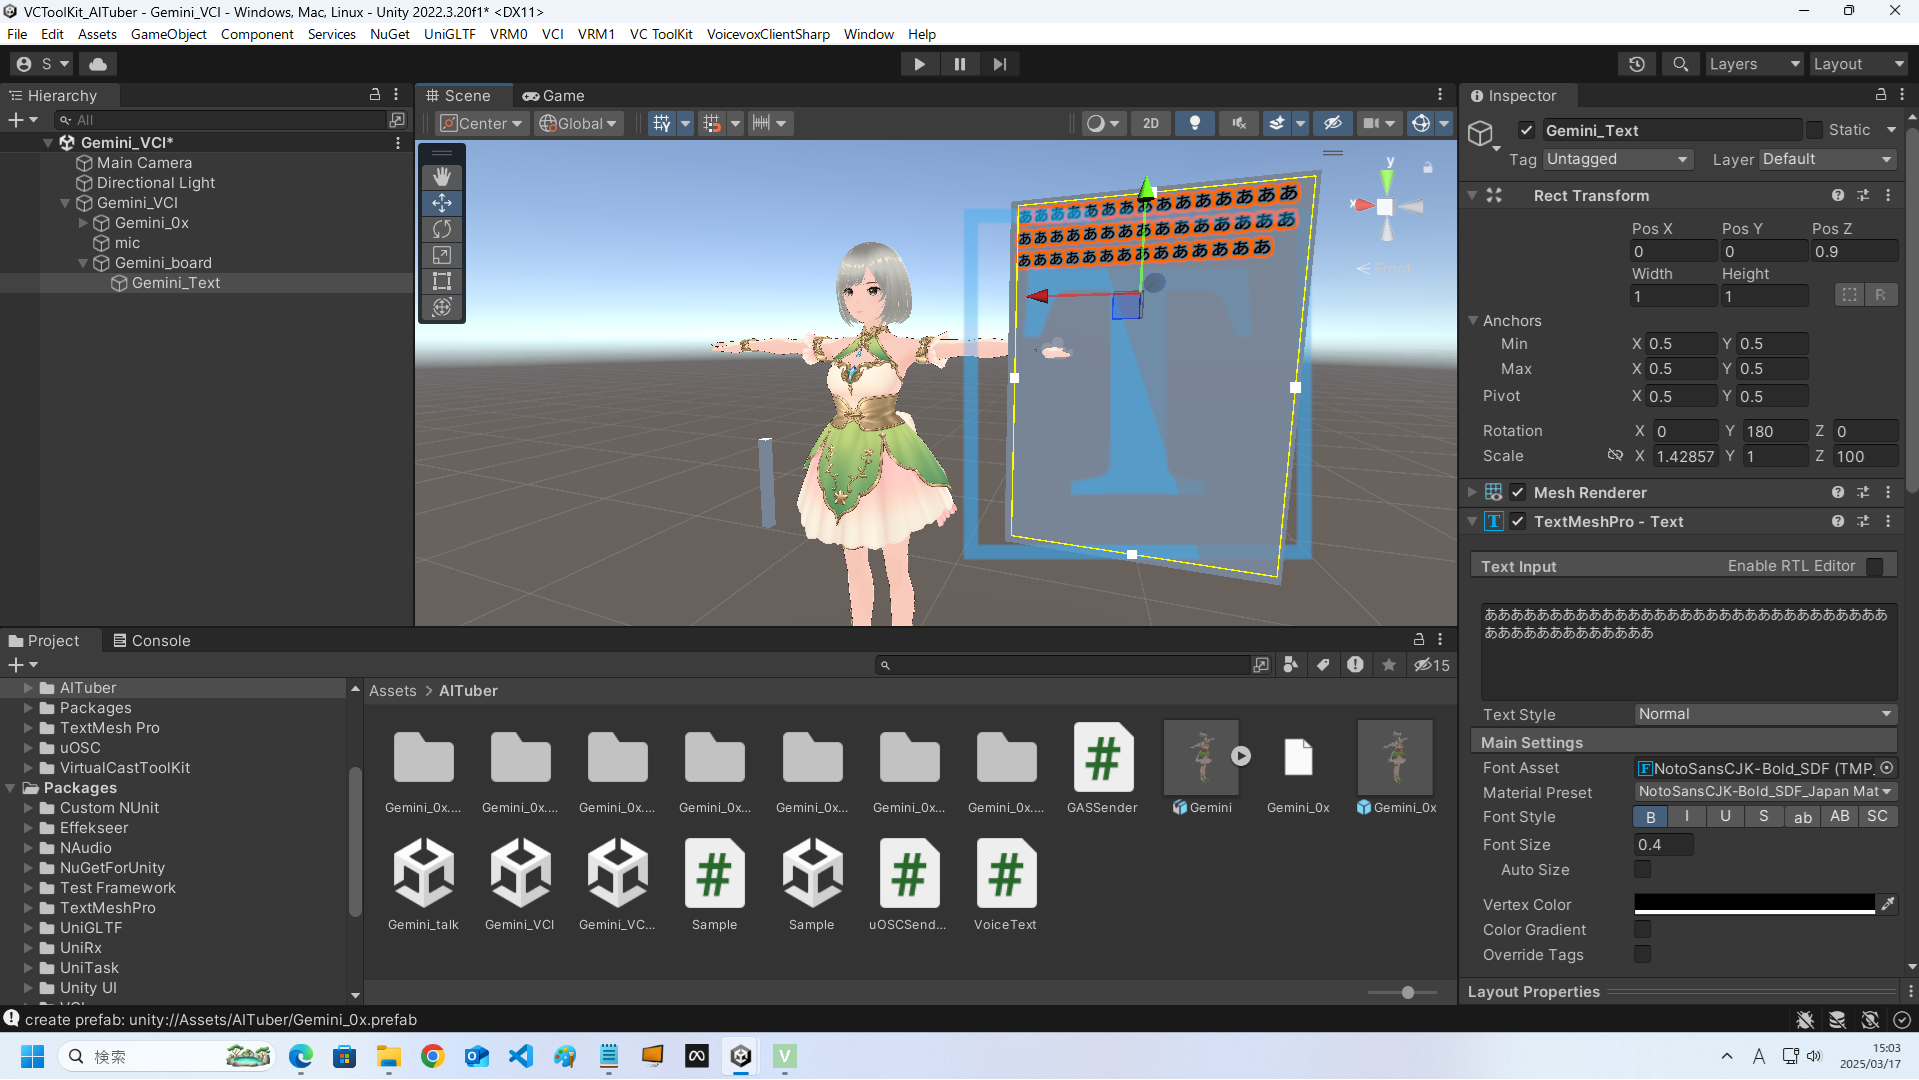This screenshot has height=1080, width=1919.
Task: Switch to the Game tab
Action: pyautogui.click(x=554, y=95)
